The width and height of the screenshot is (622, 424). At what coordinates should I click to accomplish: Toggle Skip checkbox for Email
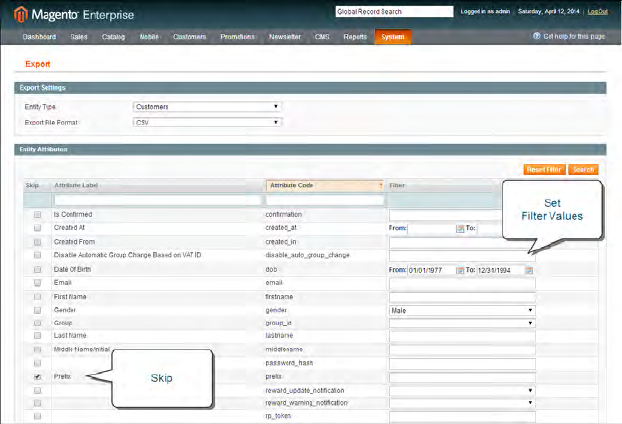[x=37, y=283]
